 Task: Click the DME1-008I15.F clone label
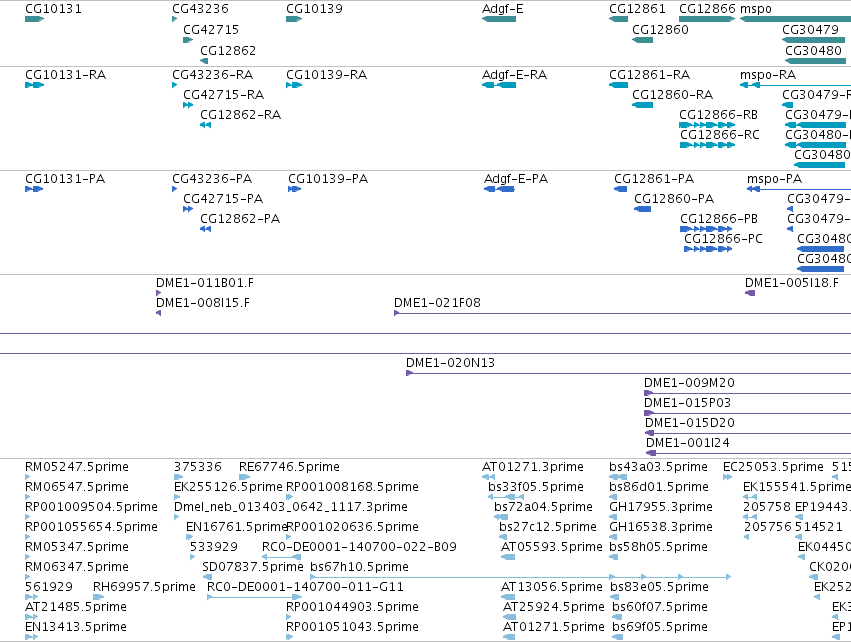[x=203, y=303]
